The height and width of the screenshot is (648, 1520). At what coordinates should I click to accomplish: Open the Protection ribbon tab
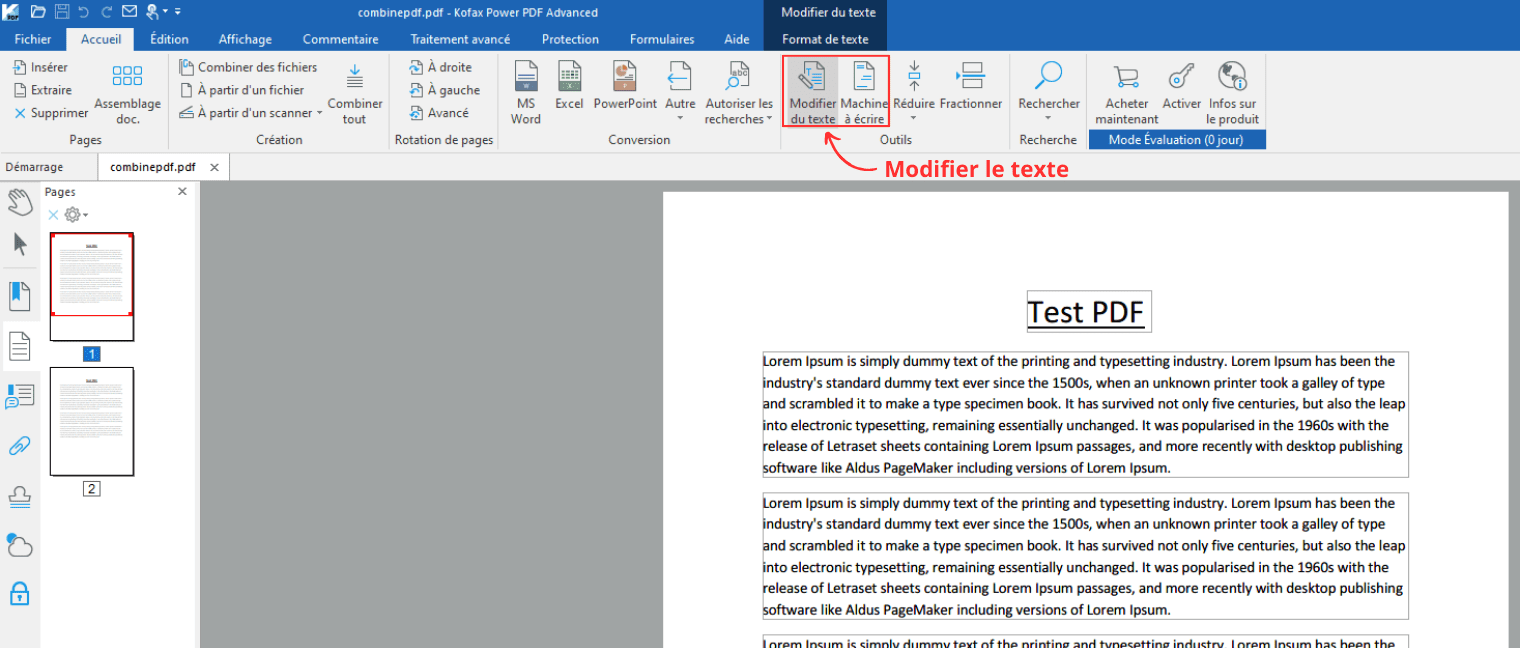point(570,39)
